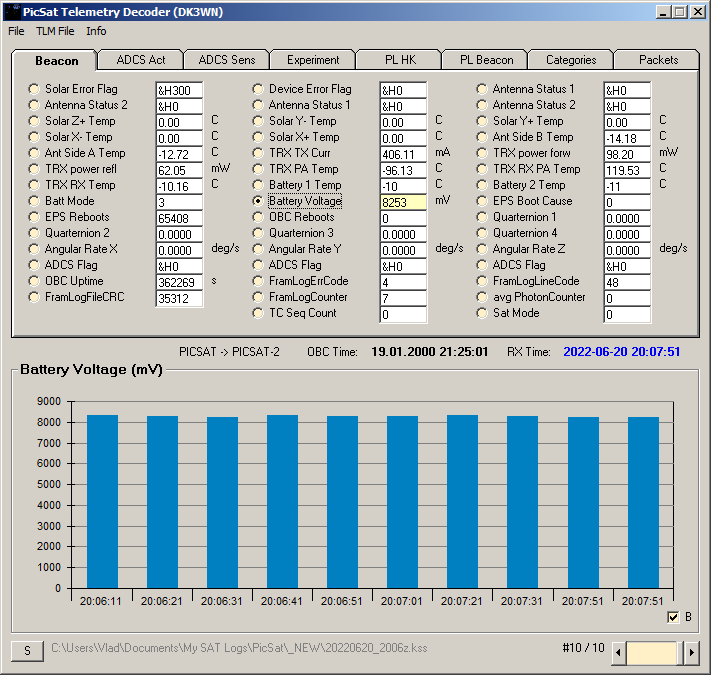Select TRX power forw radio button

pos(482,153)
